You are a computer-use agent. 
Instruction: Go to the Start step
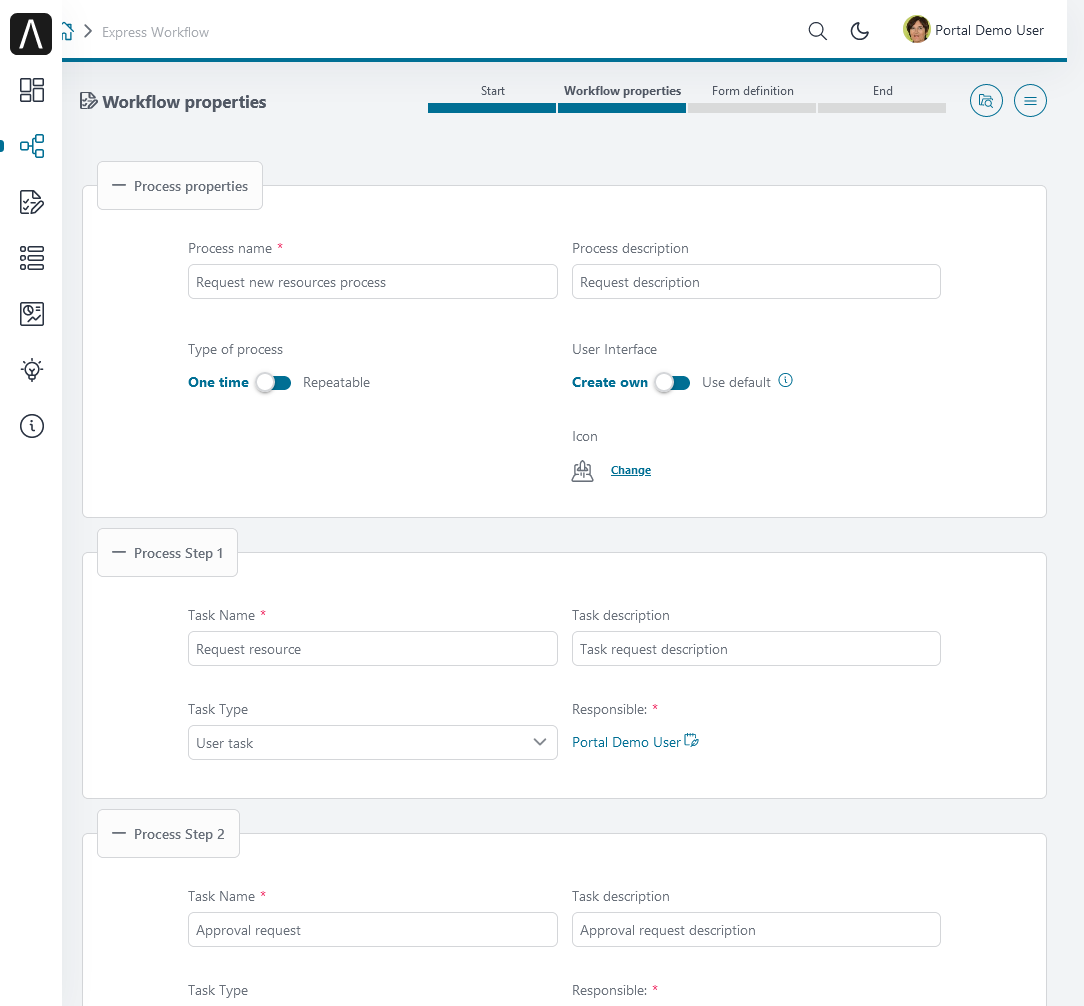click(x=492, y=98)
